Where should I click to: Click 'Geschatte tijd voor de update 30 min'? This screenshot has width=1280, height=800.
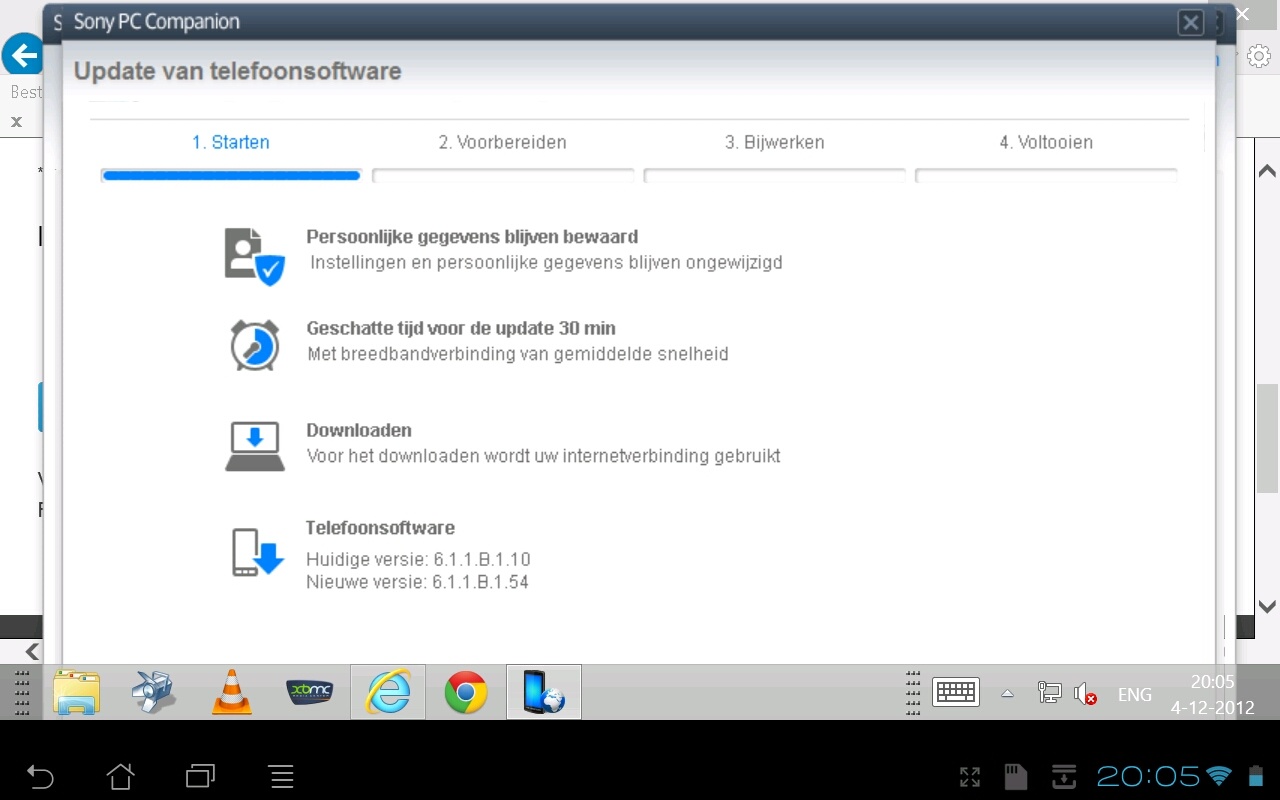(x=461, y=328)
